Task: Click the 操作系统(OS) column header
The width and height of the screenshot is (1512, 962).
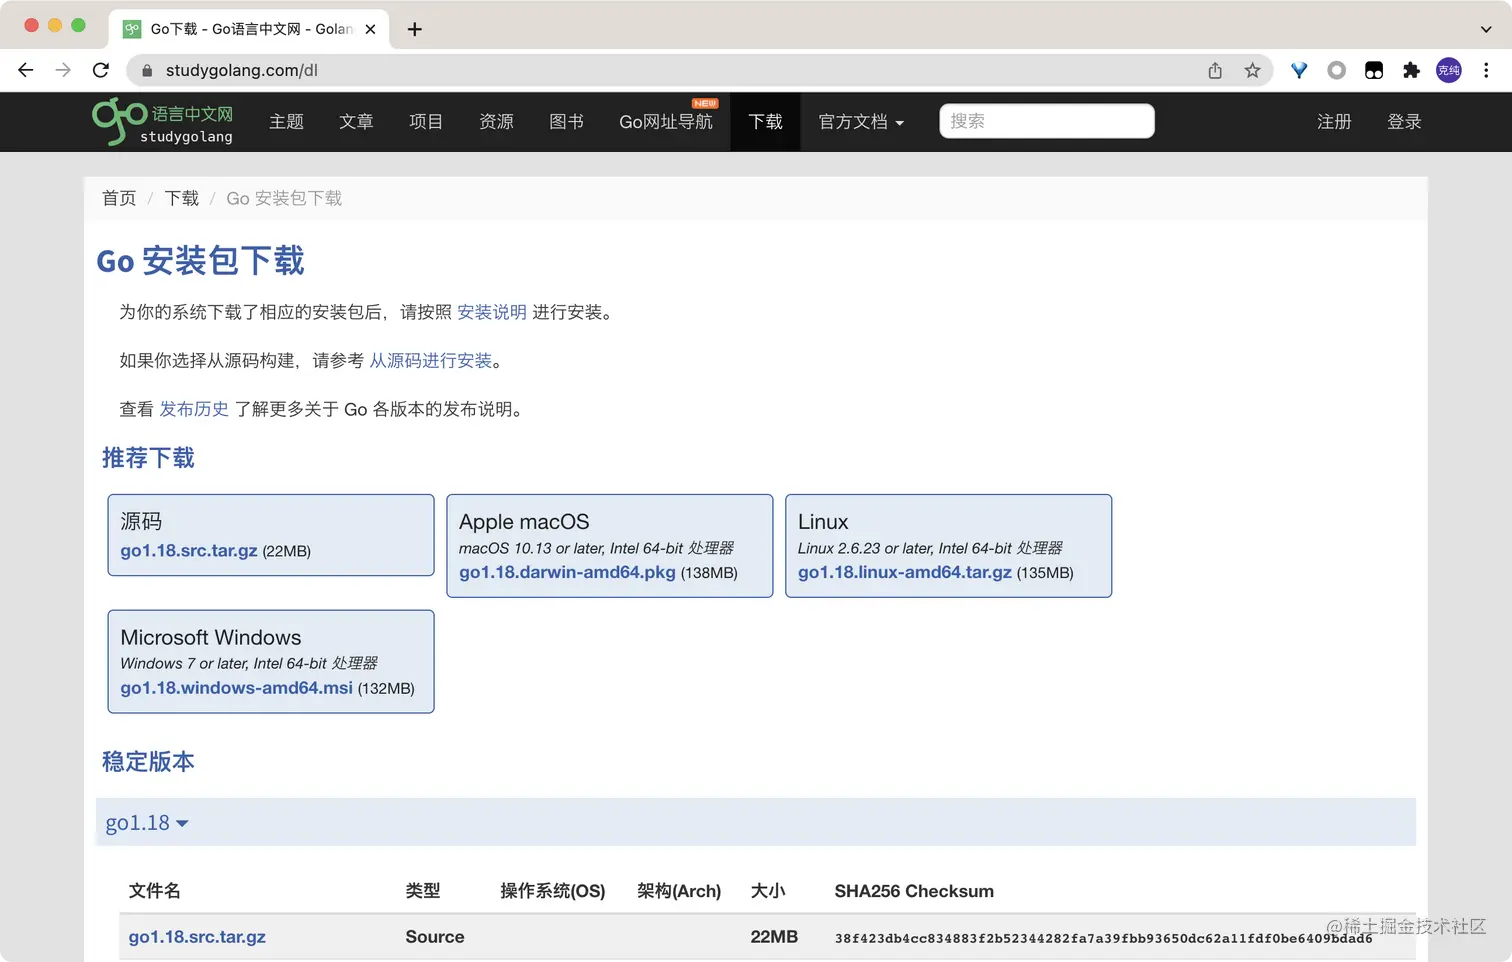Action: pyautogui.click(x=553, y=891)
